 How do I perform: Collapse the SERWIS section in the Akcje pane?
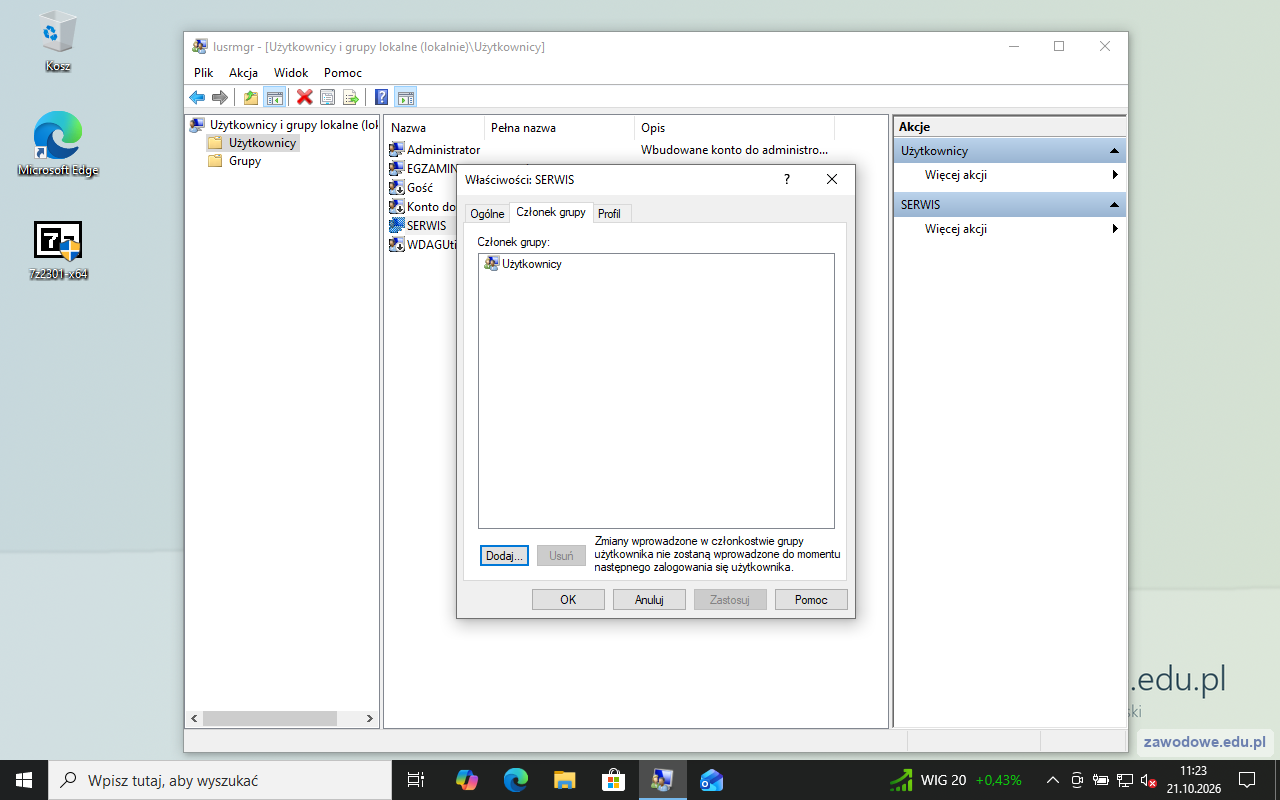(x=1114, y=205)
